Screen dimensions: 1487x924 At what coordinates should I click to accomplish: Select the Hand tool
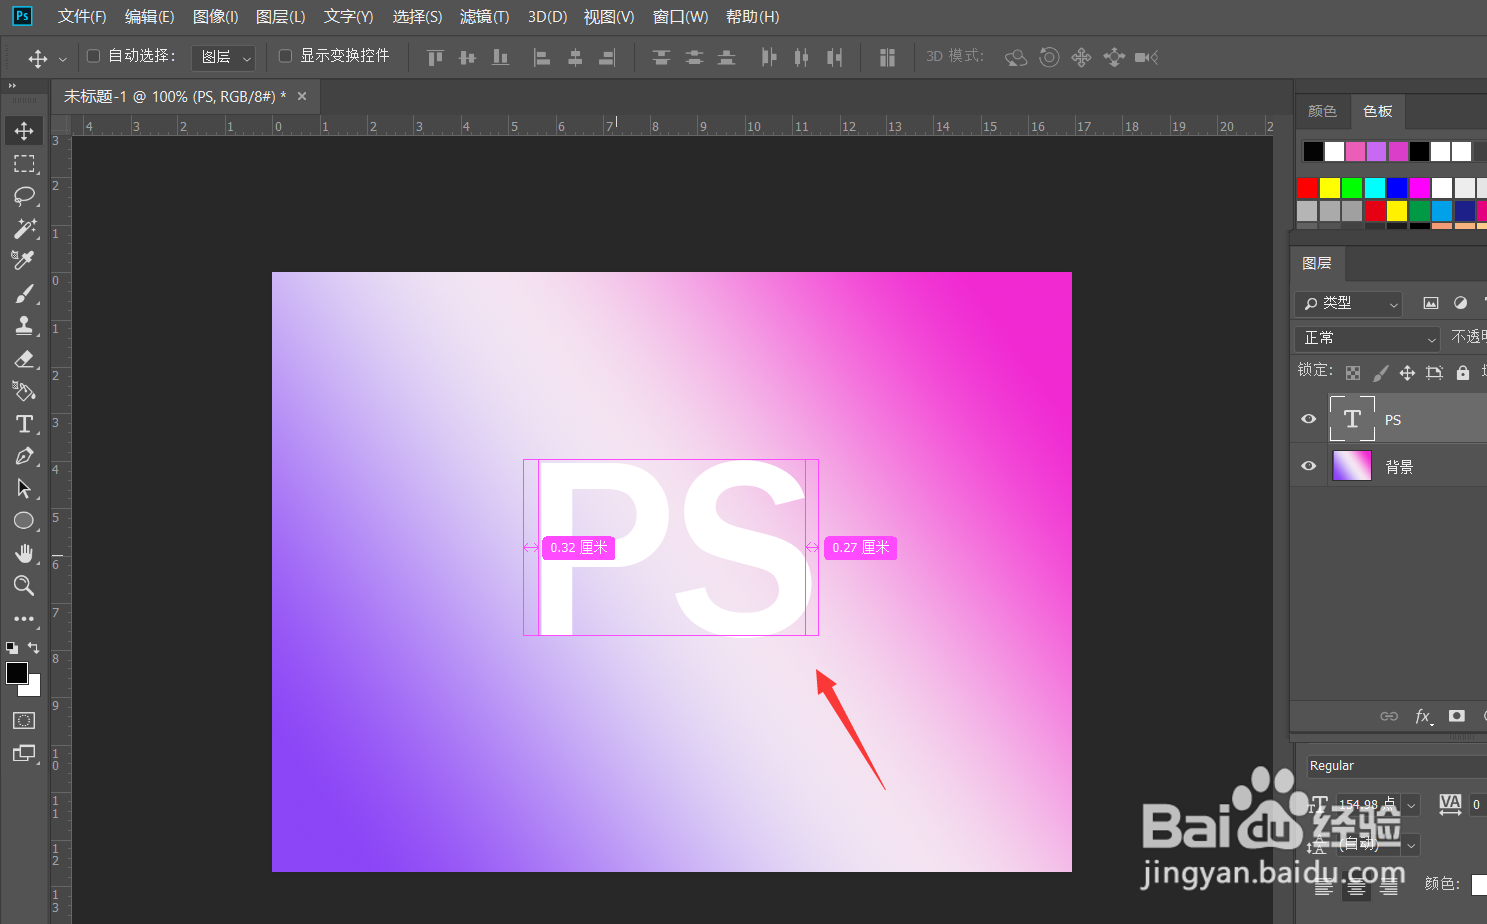(24, 553)
